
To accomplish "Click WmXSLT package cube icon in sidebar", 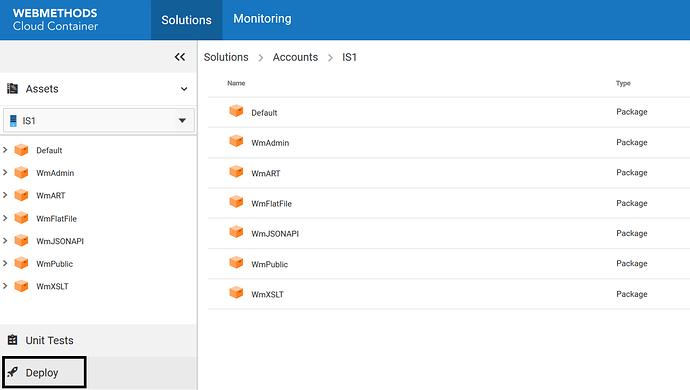I will (x=21, y=286).
